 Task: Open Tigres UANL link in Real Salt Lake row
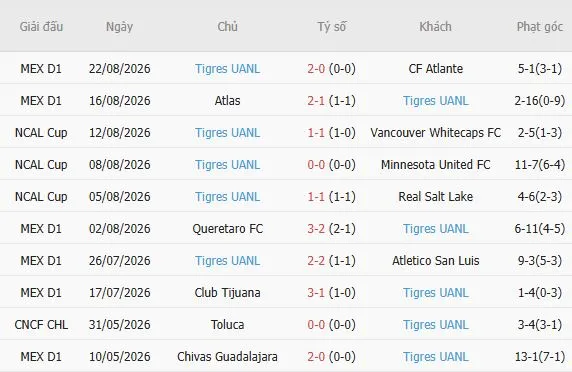point(227,197)
